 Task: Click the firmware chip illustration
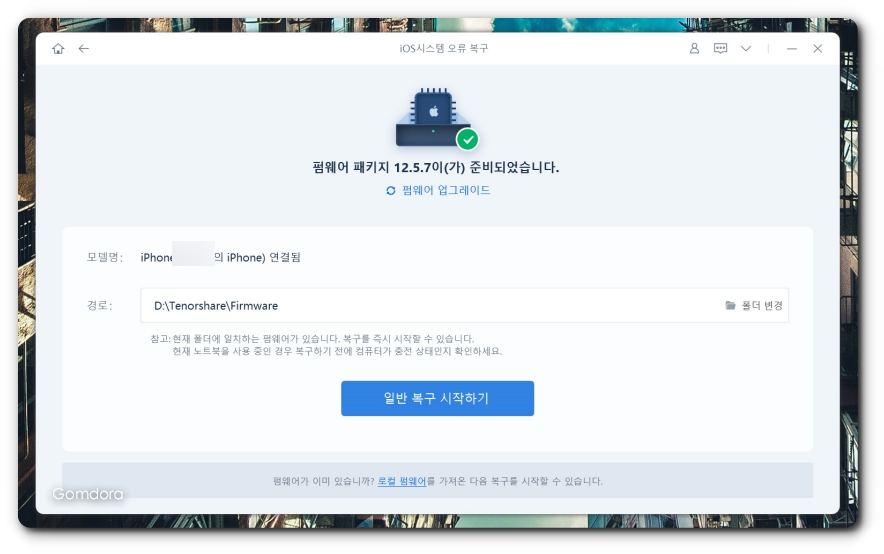(437, 118)
